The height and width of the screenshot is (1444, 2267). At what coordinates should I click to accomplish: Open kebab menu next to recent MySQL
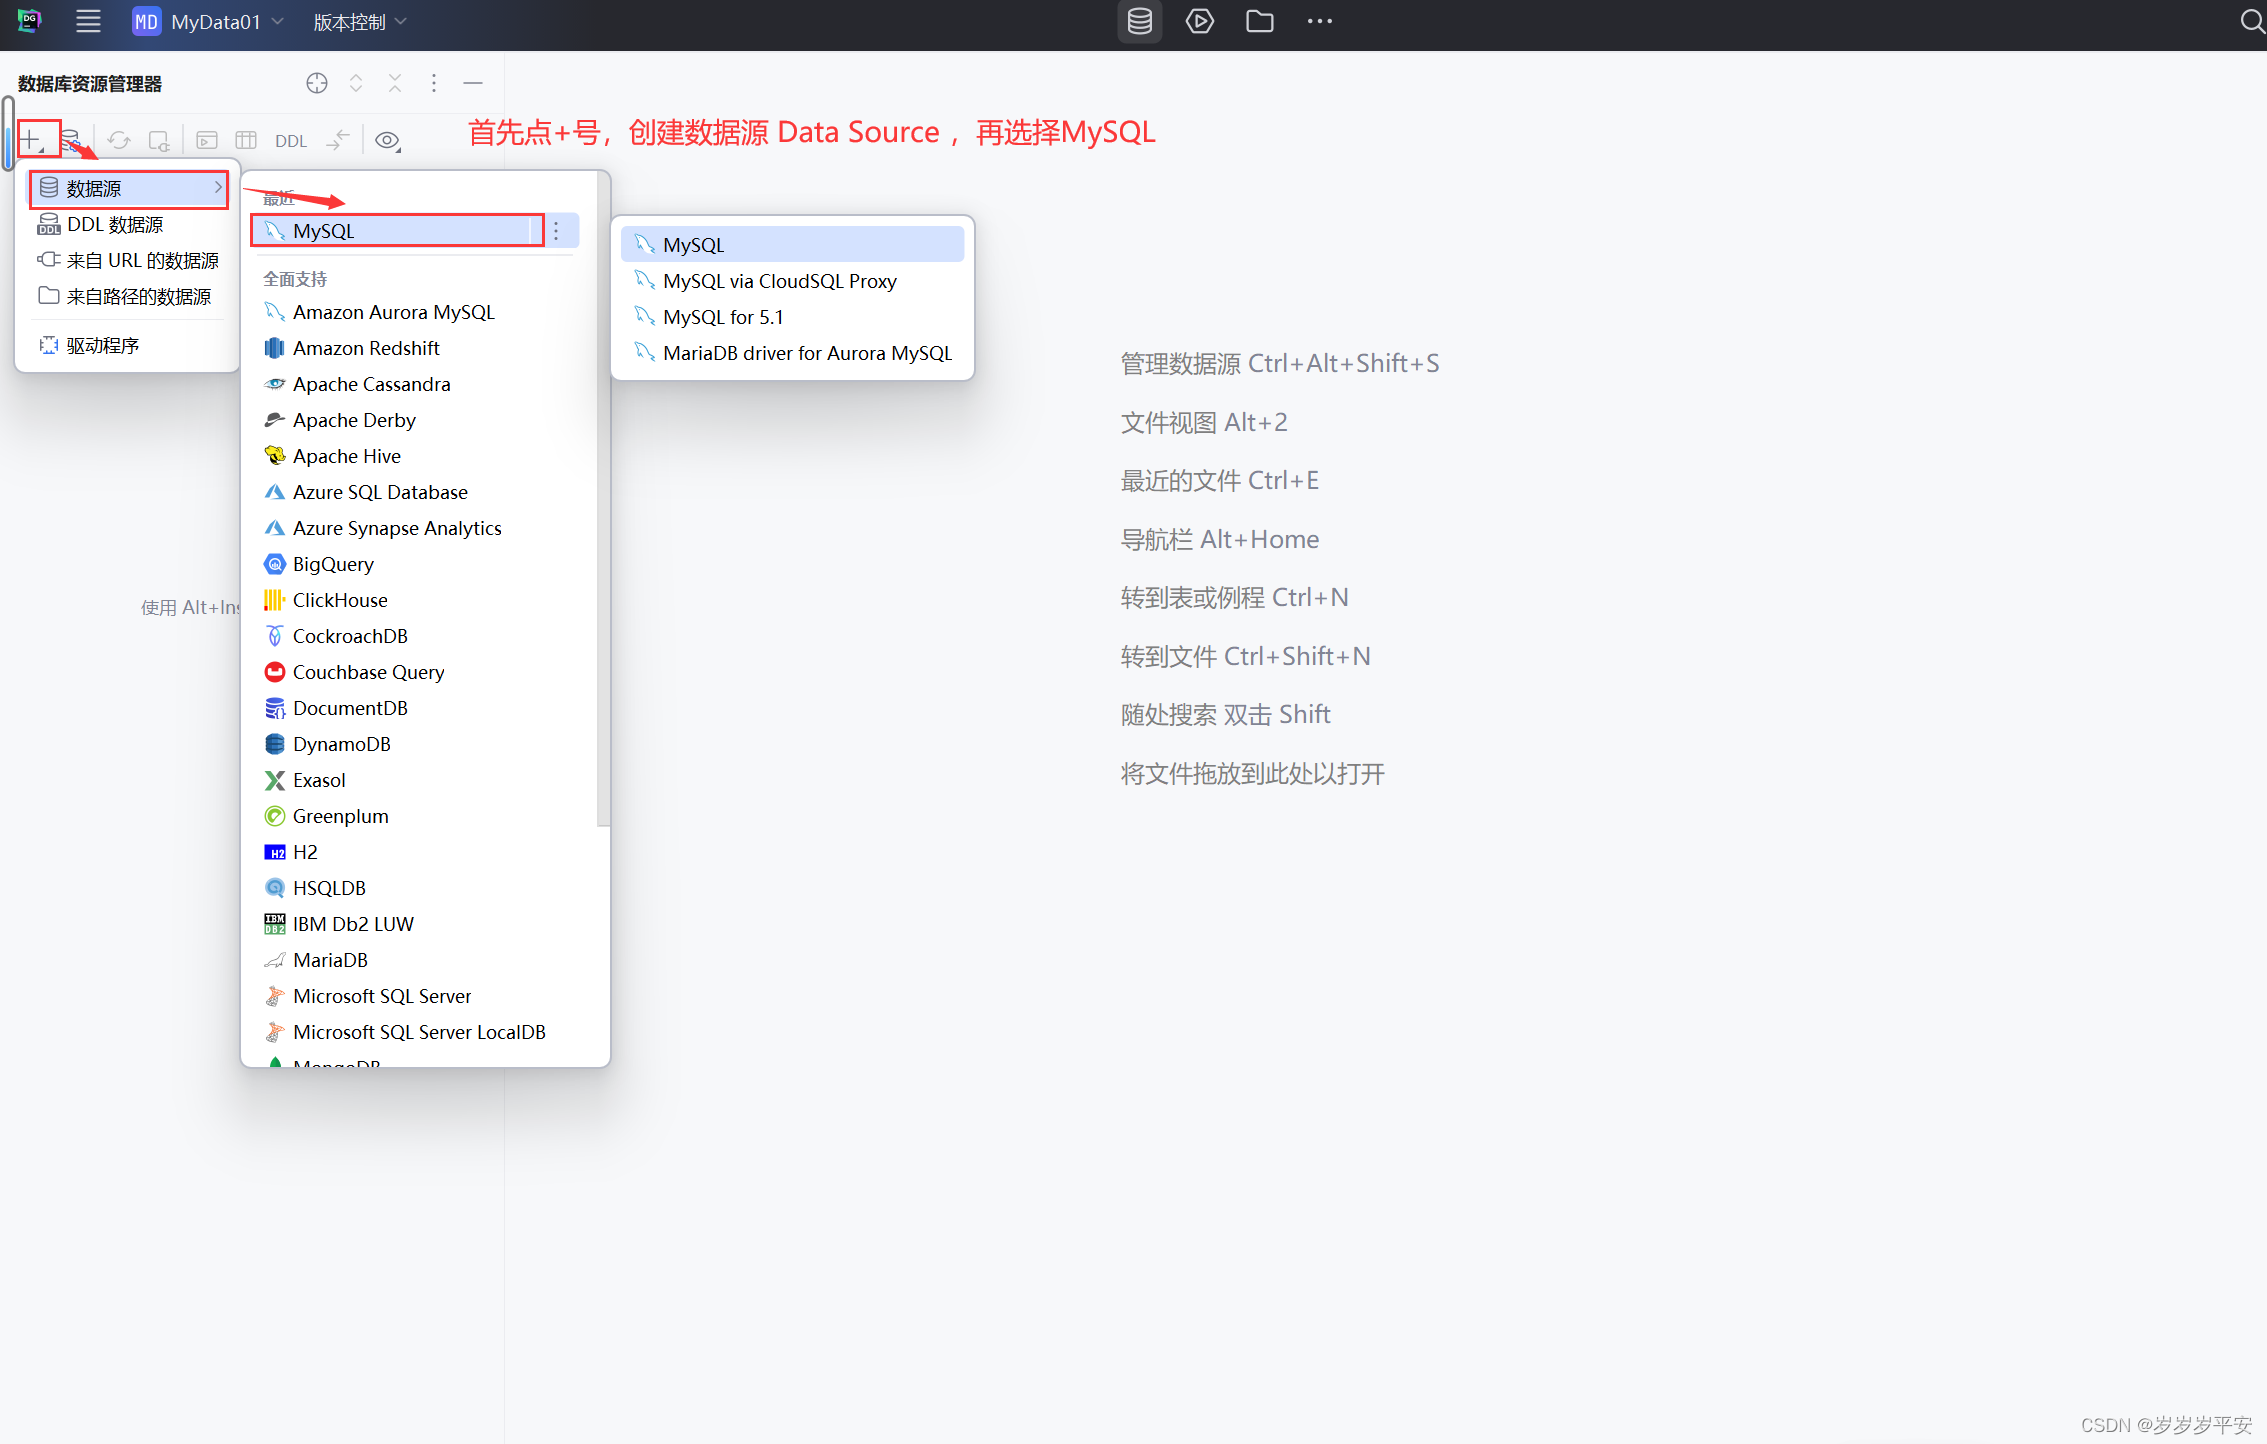[x=556, y=230]
